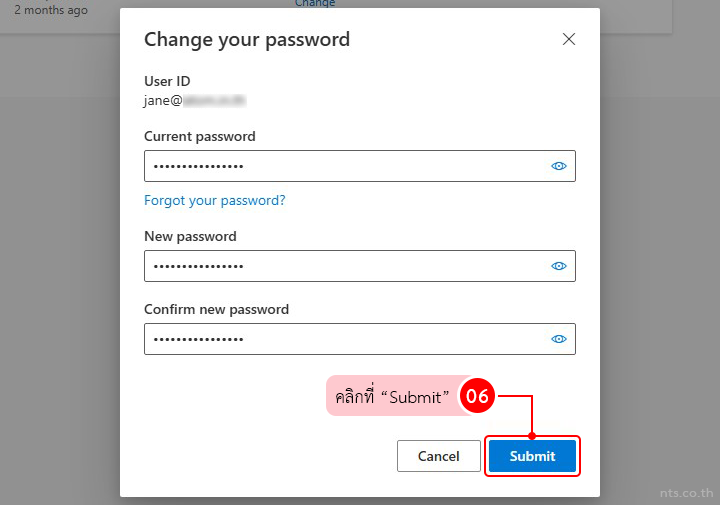Select the Confirm new password field
The width and height of the screenshot is (720, 505).
coord(340,339)
